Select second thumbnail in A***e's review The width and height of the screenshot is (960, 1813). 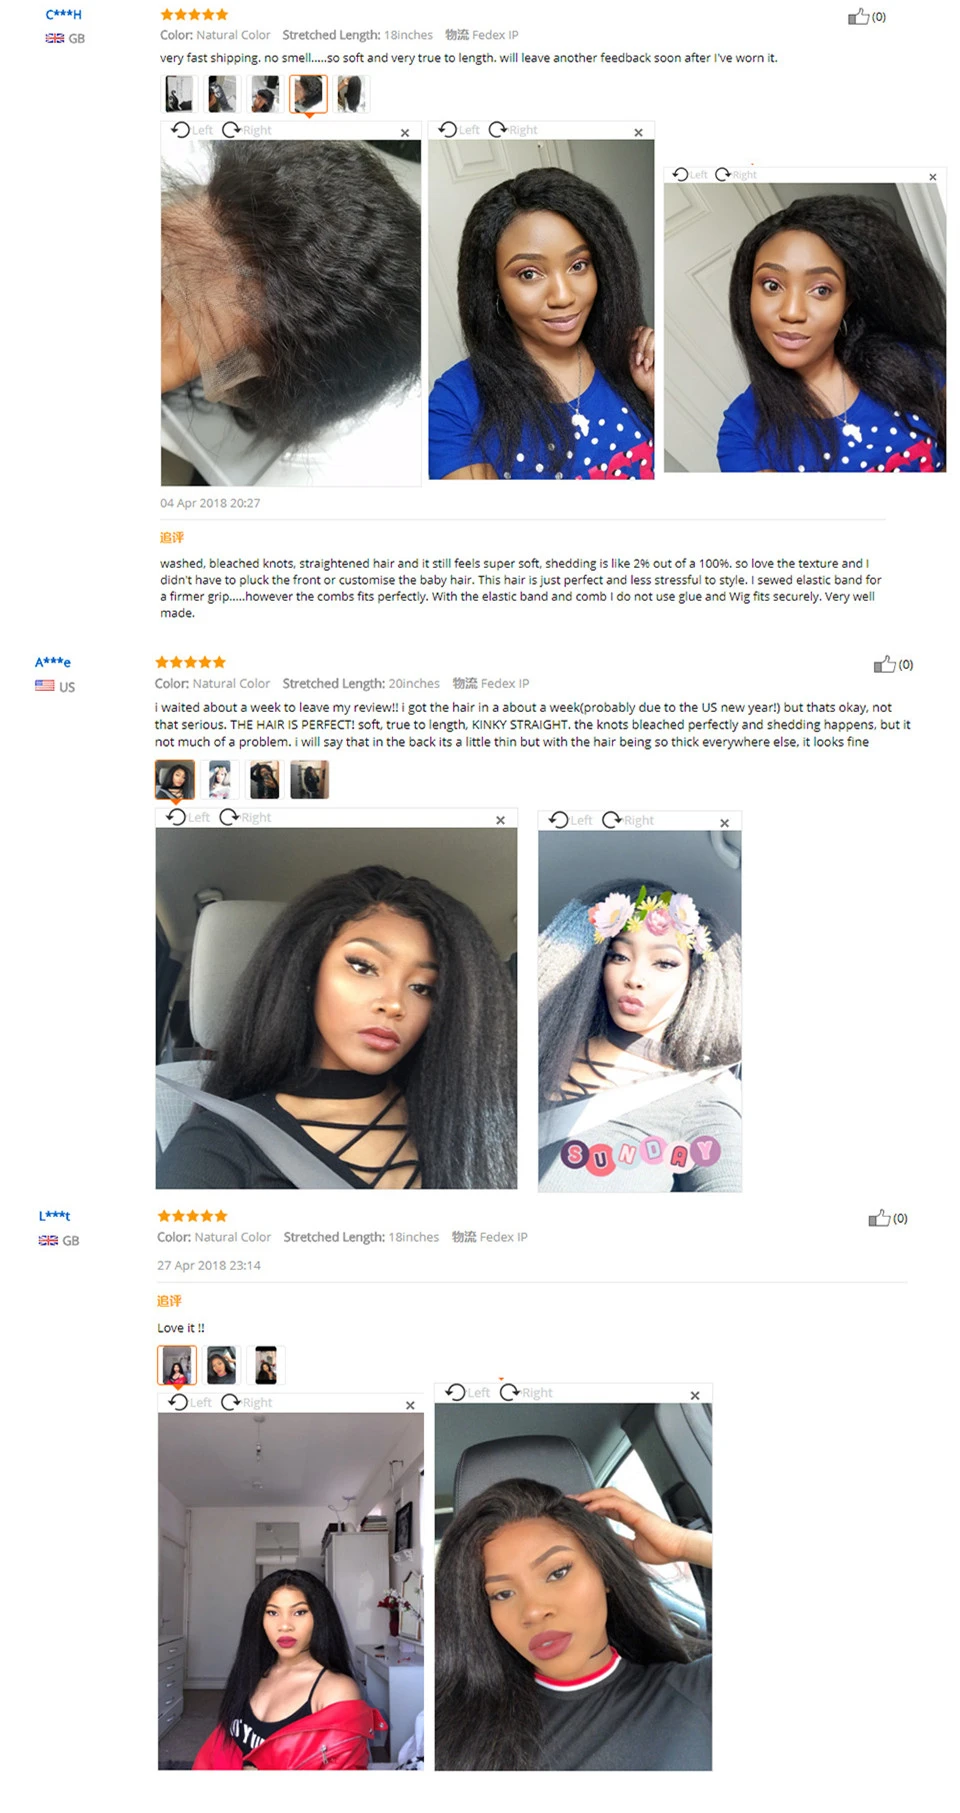click(220, 779)
